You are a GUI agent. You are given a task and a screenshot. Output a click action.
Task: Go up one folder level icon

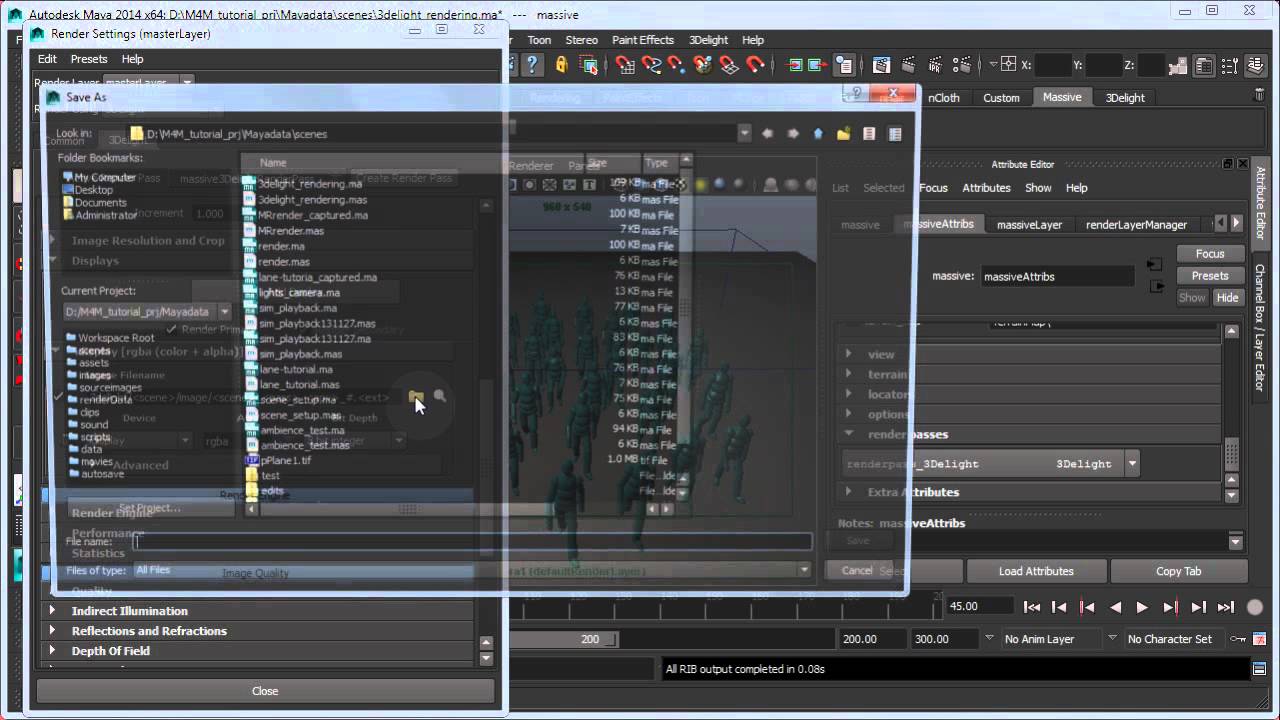click(x=818, y=133)
